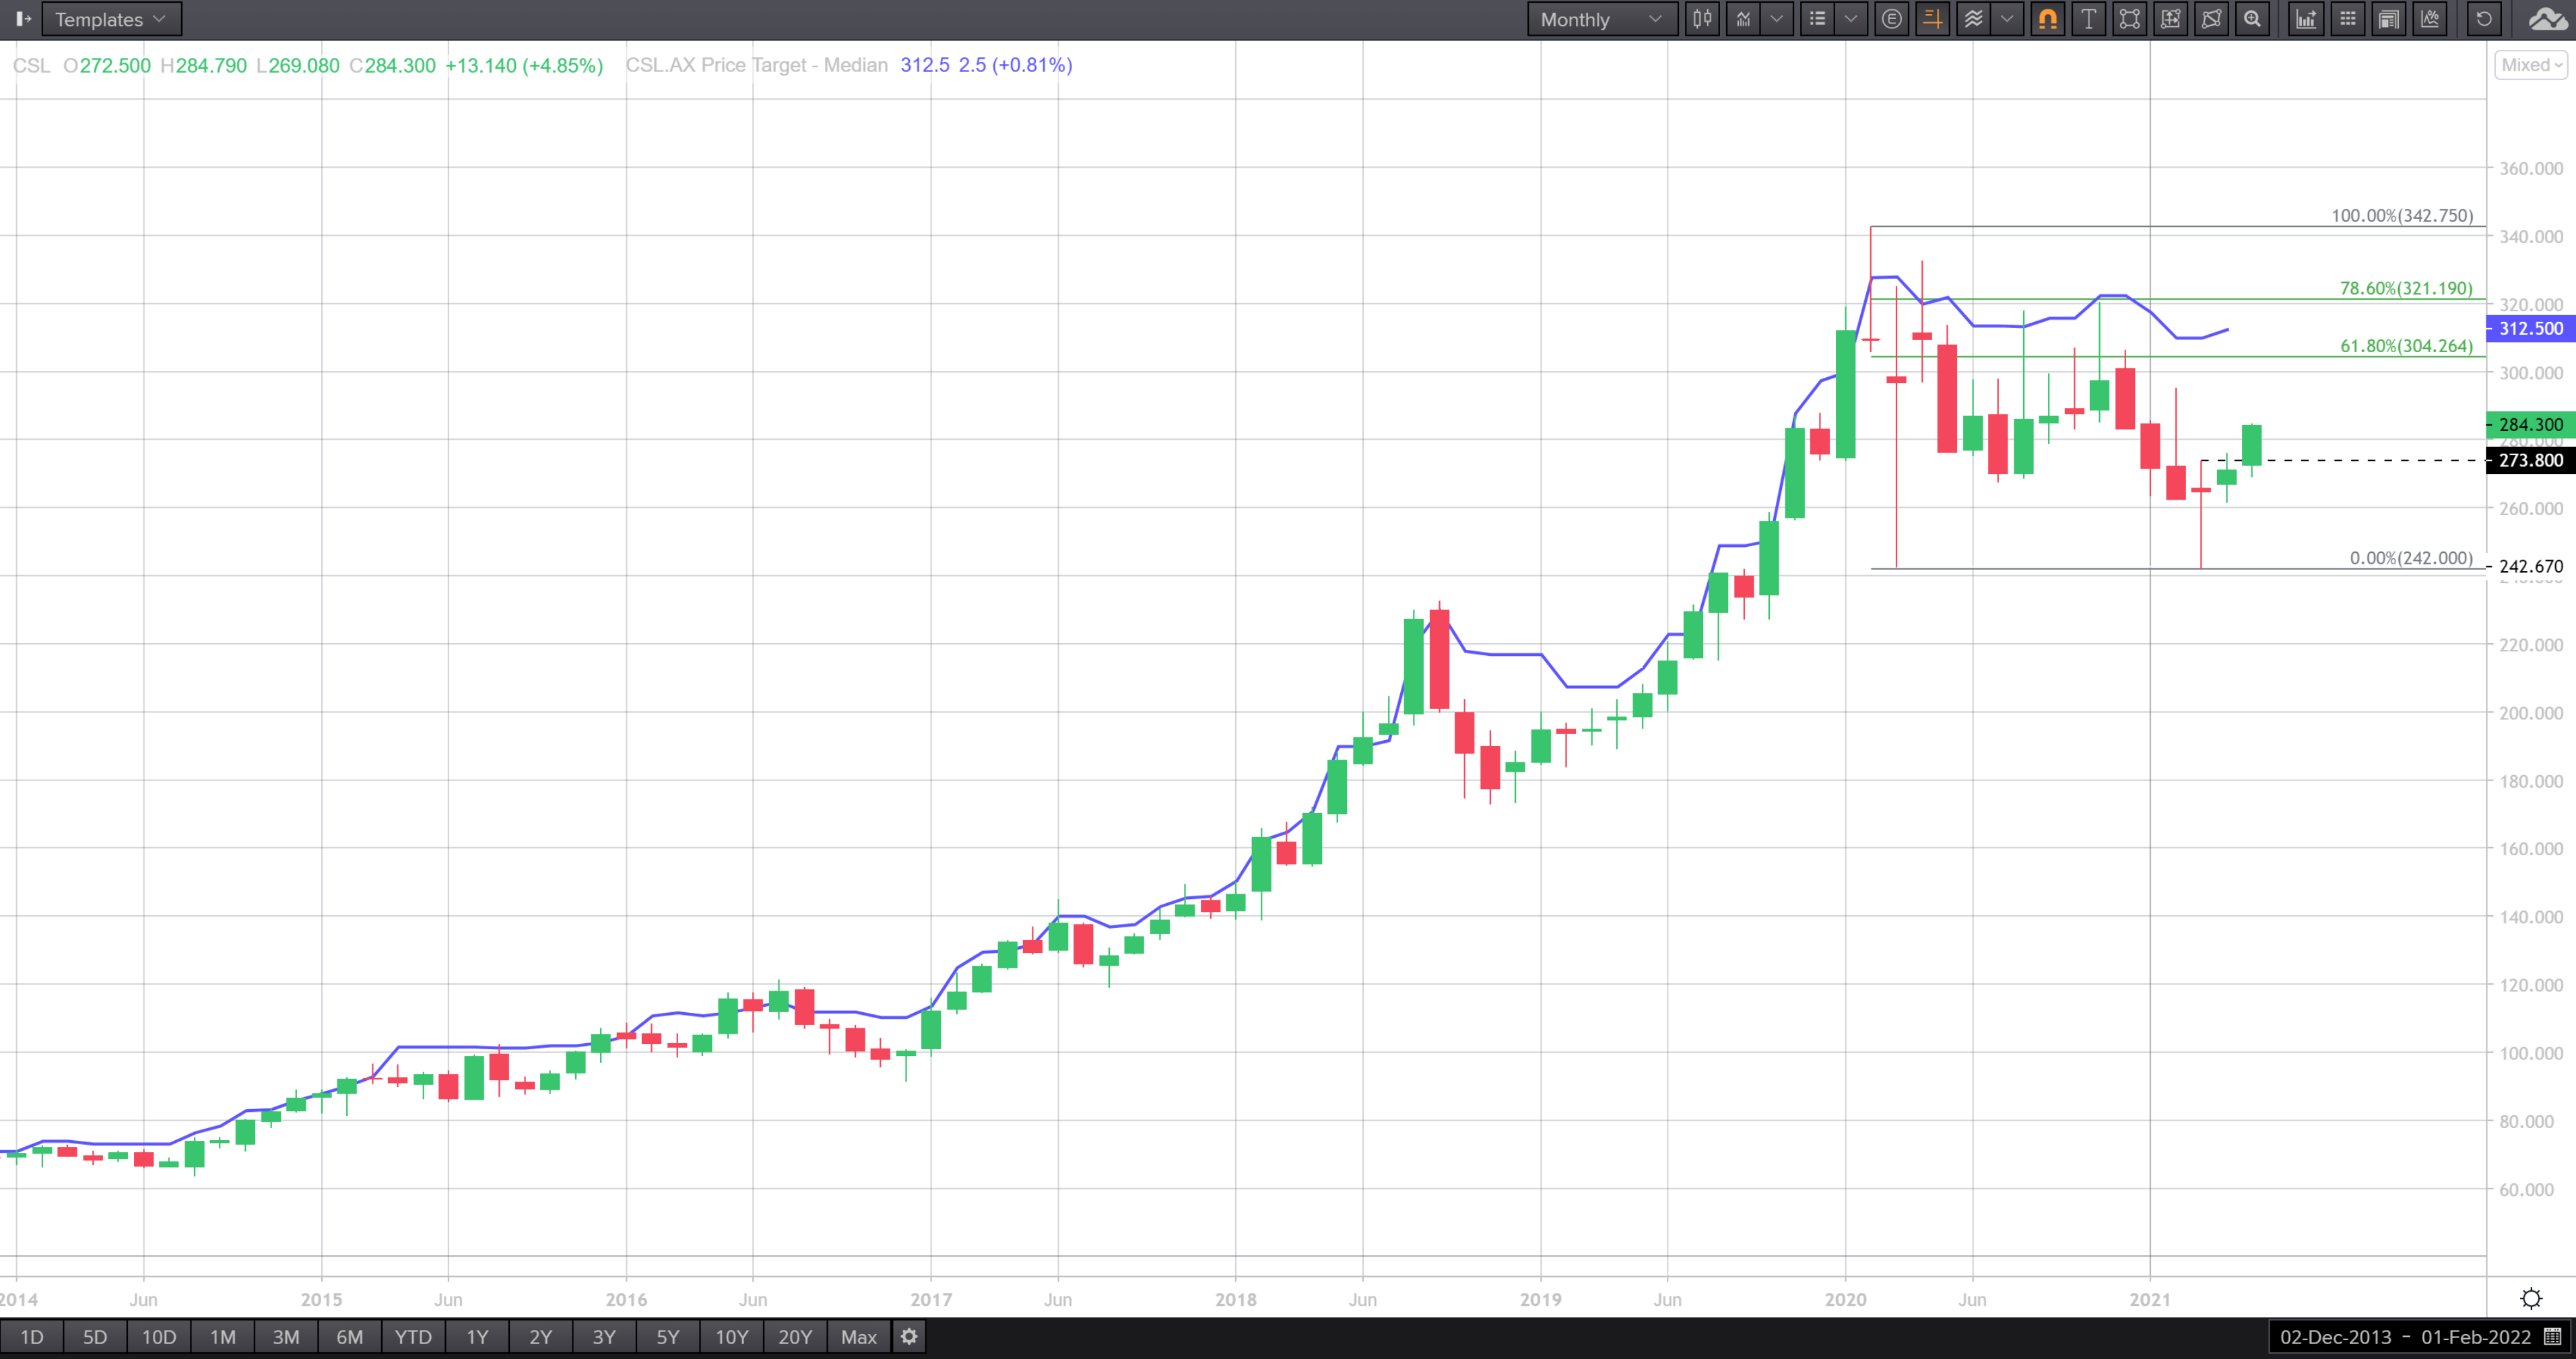Click the events 'E' circle icon
This screenshot has height=1359, width=2576.
click(x=1891, y=19)
